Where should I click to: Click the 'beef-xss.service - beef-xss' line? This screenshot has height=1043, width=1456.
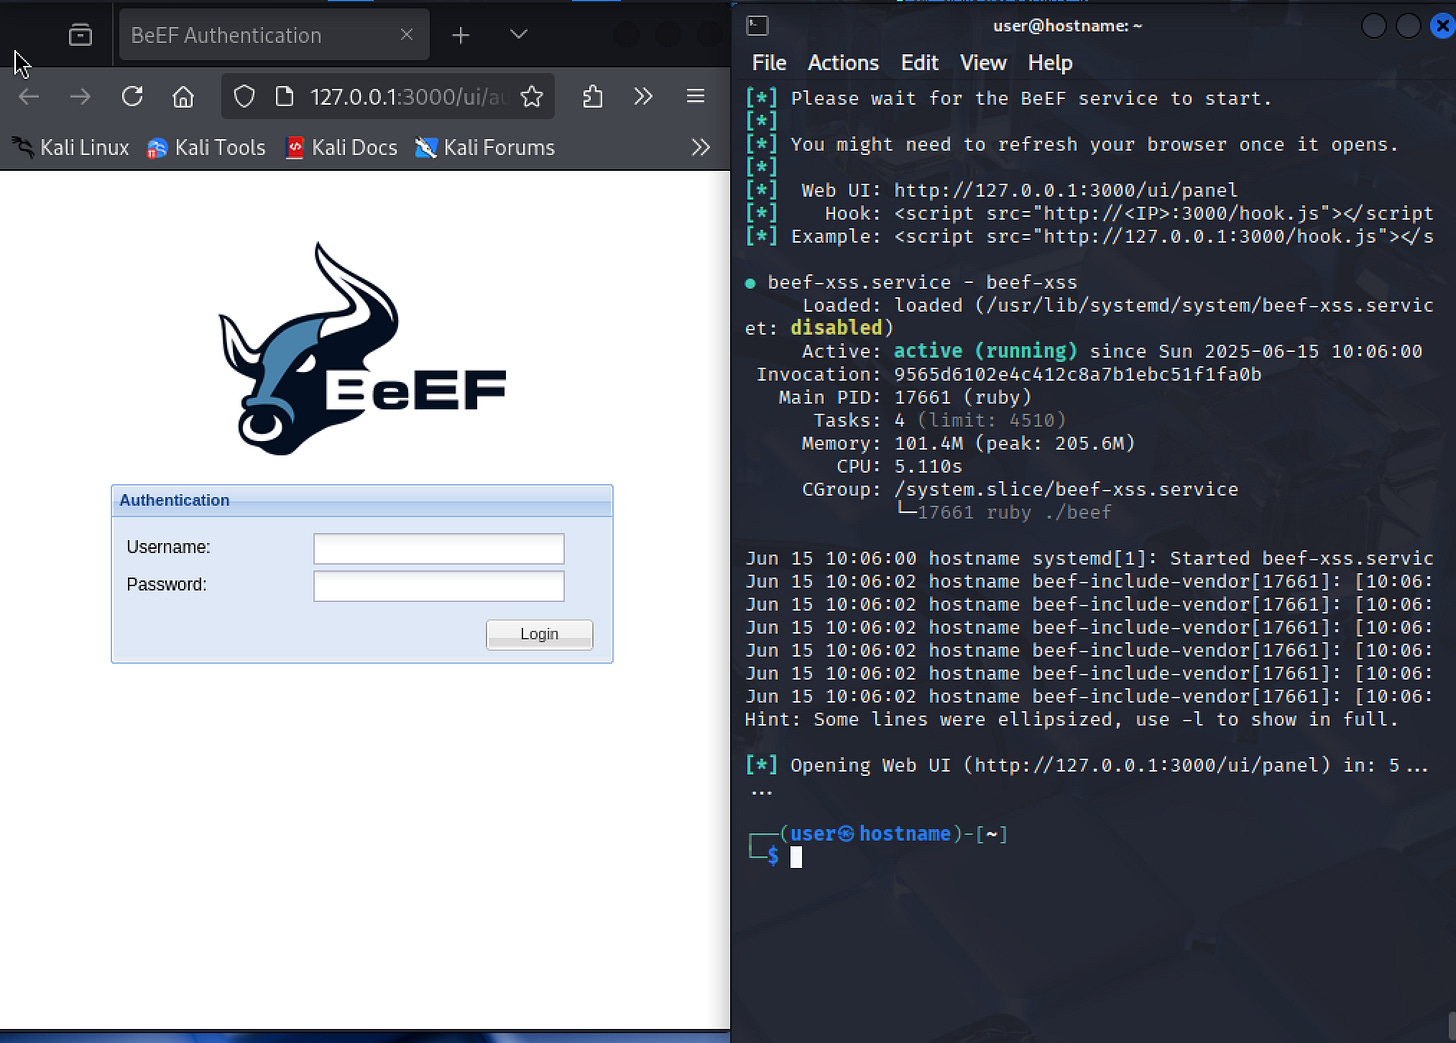coord(911,282)
